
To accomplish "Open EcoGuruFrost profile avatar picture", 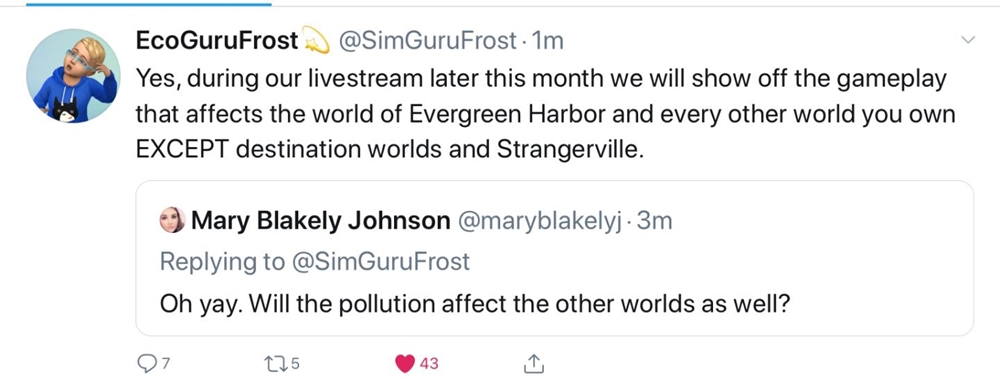I will 73,75.
